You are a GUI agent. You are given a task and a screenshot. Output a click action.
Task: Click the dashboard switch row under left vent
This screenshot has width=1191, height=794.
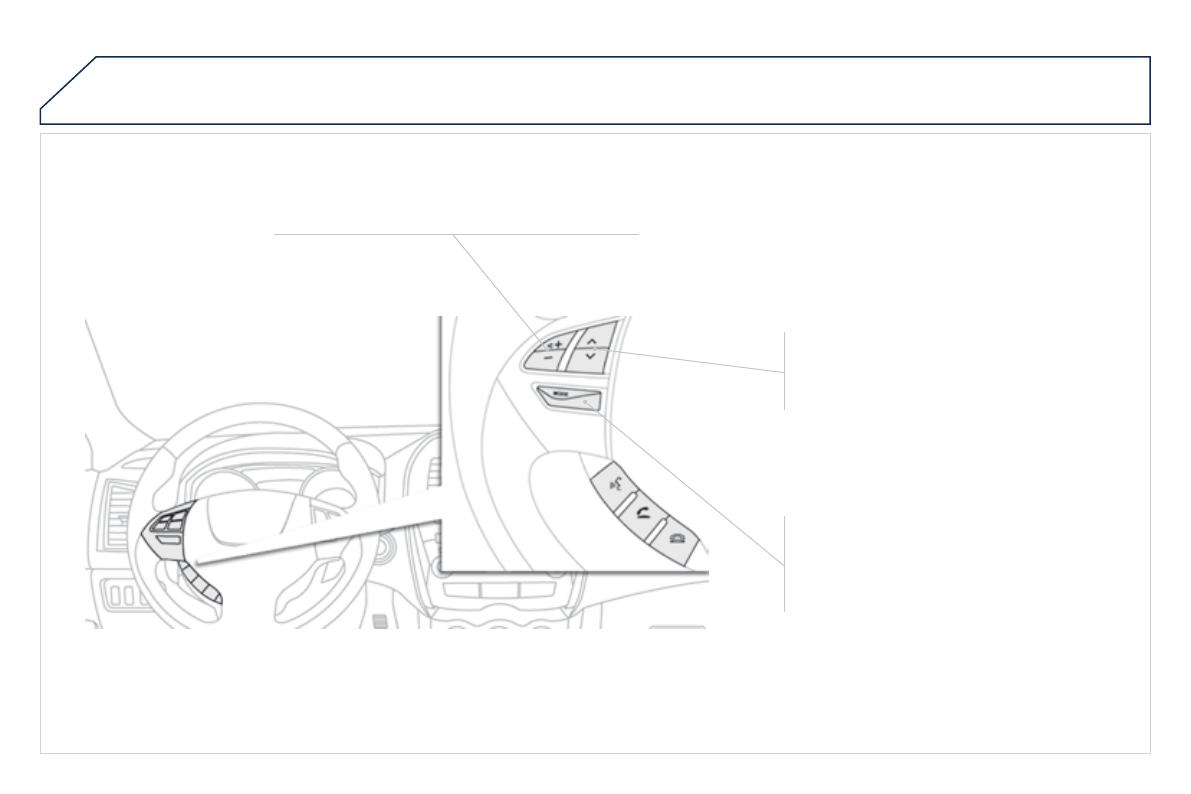click(x=126, y=596)
